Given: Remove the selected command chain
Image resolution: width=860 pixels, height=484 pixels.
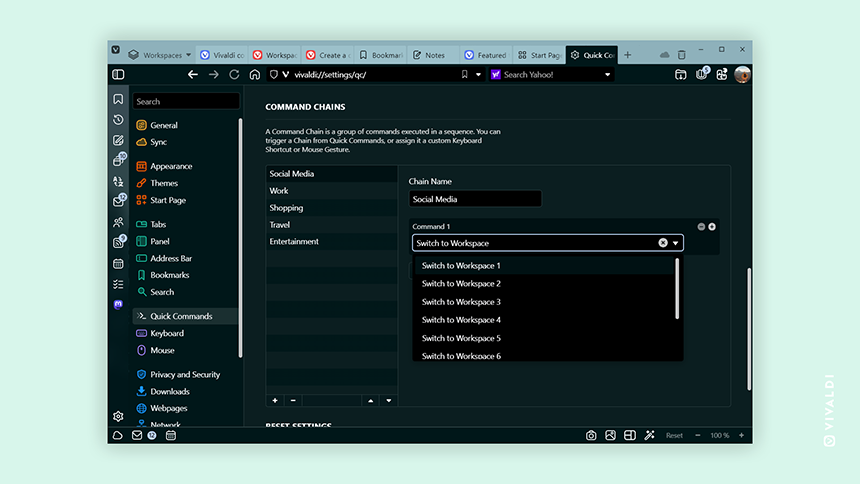Looking at the screenshot, I should click(293, 401).
